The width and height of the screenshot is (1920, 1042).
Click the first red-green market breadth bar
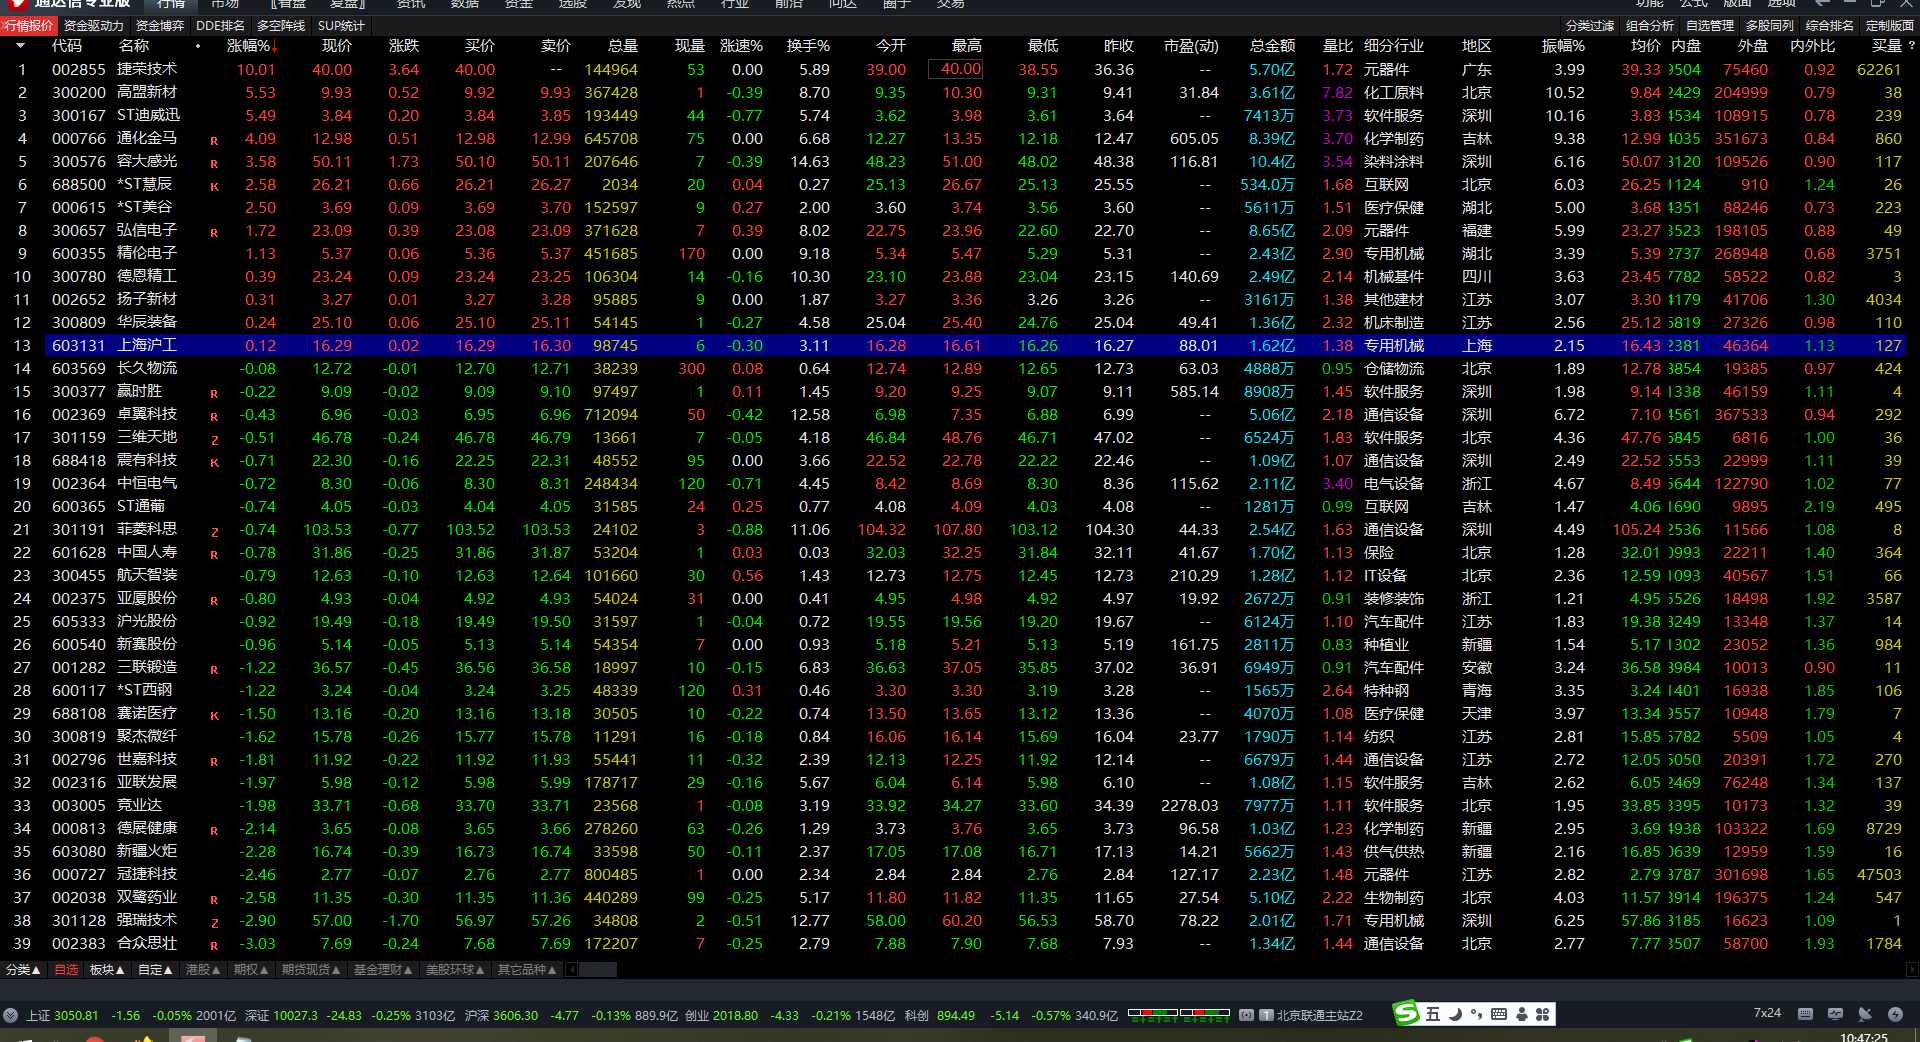pos(1153,1012)
